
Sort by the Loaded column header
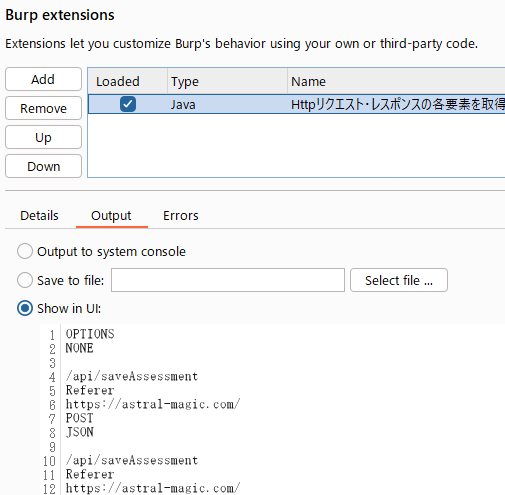(x=128, y=81)
